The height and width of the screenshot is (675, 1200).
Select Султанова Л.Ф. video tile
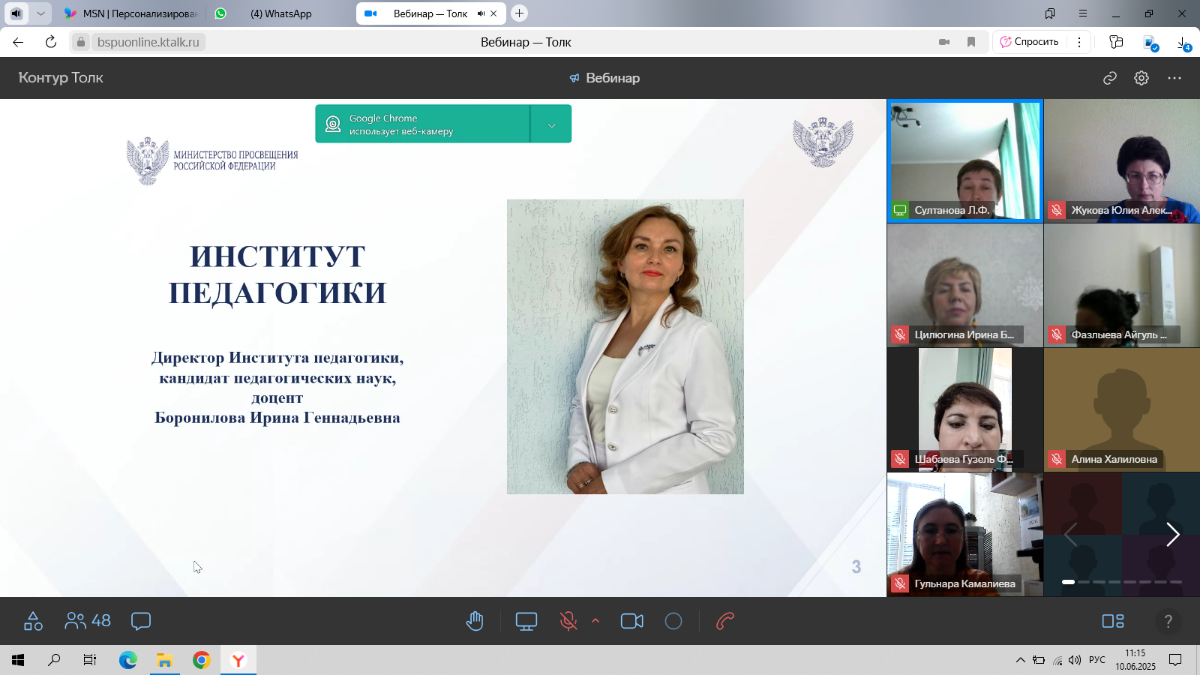[x=964, y=160]
